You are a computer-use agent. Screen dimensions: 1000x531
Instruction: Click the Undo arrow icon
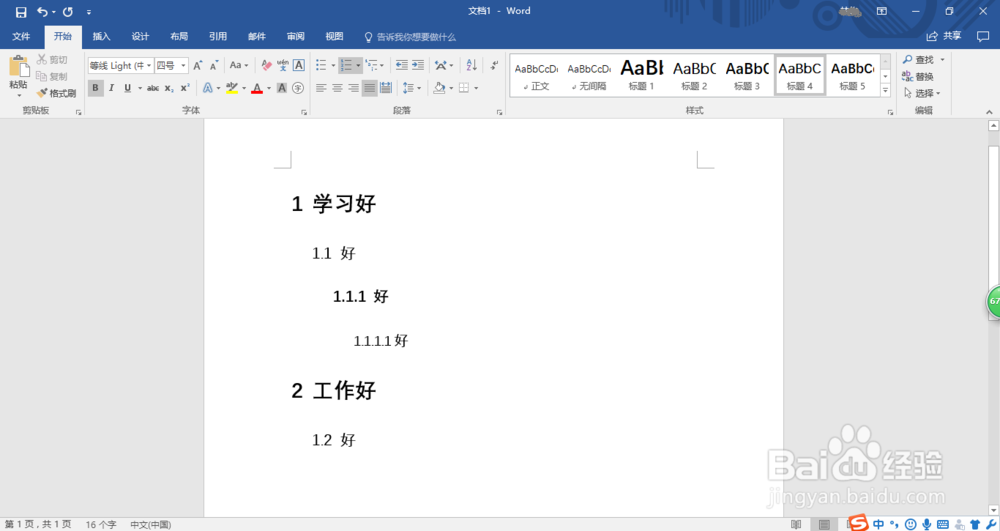[x=43, y=11]
